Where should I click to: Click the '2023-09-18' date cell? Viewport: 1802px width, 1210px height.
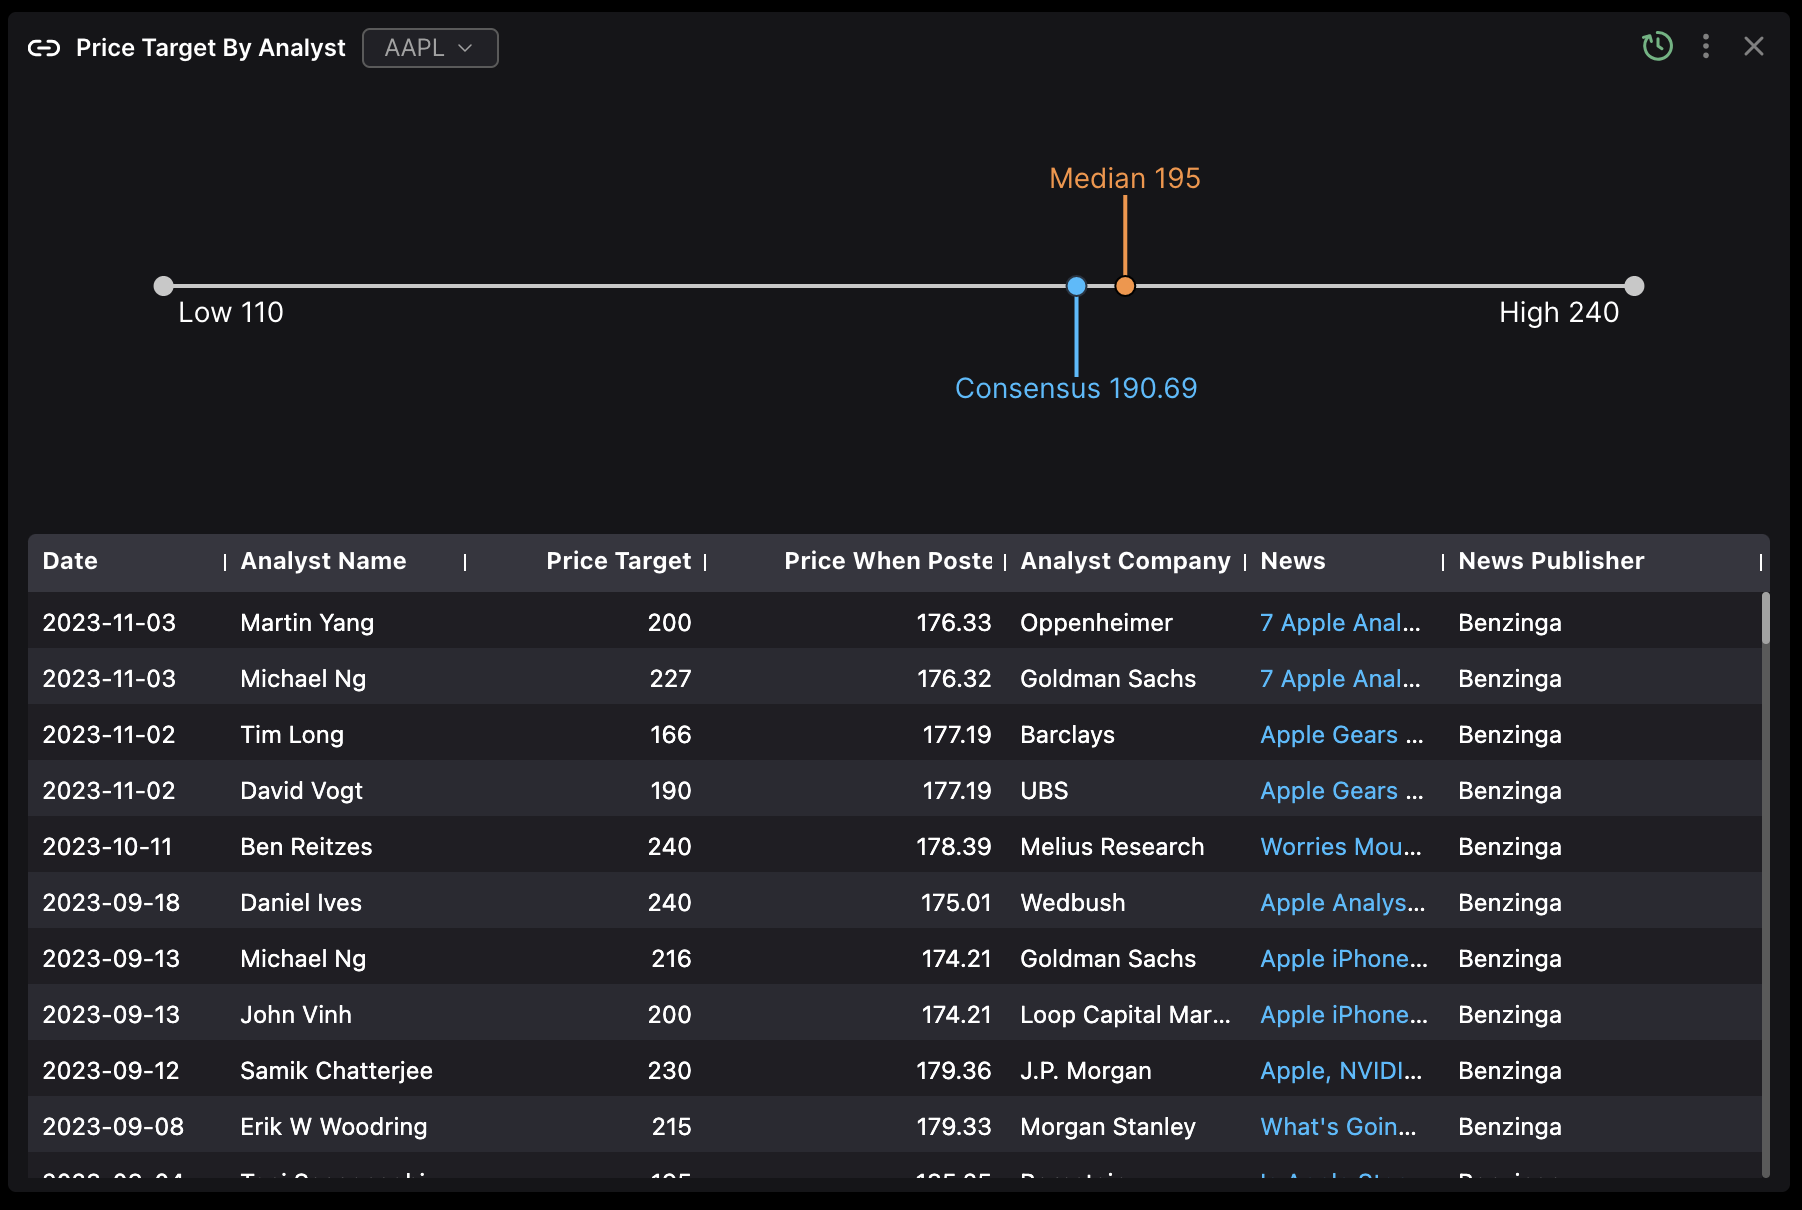coord(111,903)
